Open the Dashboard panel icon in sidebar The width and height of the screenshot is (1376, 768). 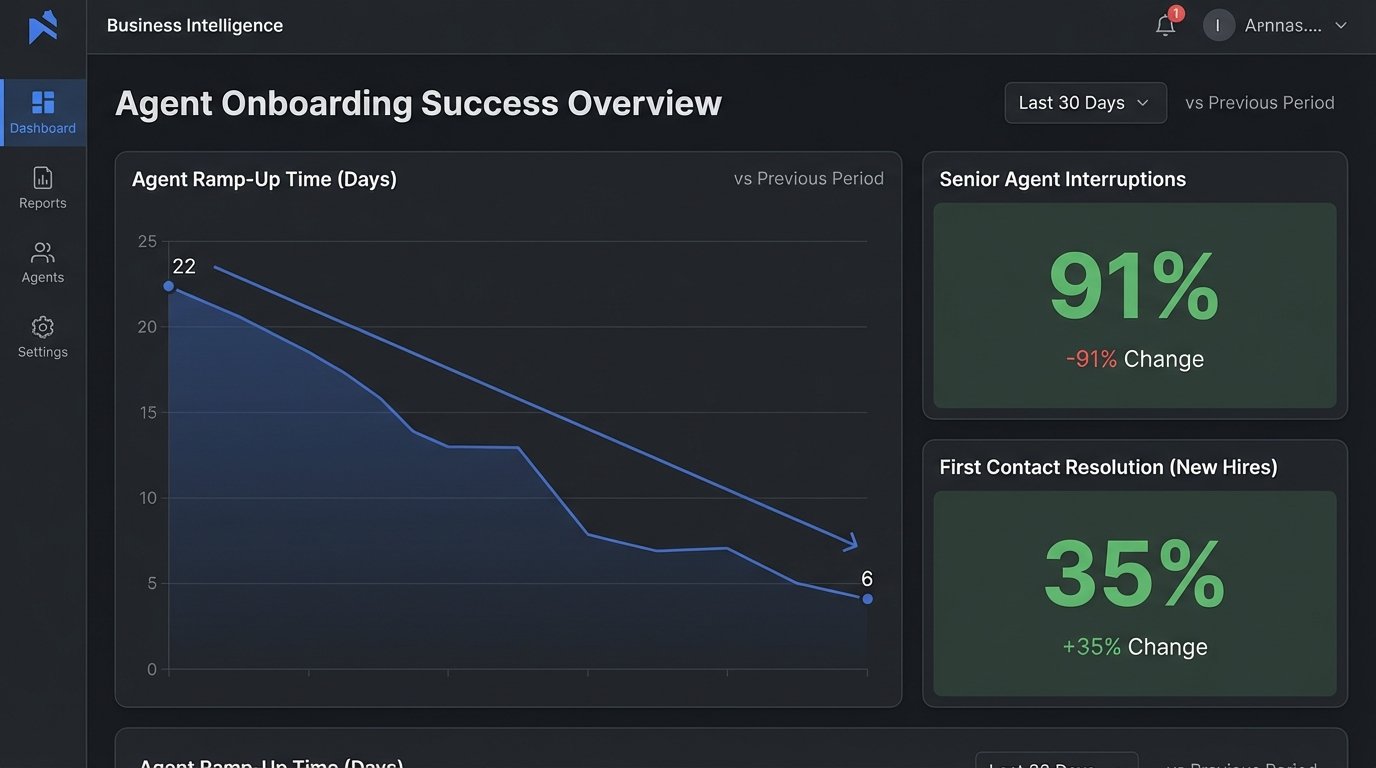point(42,100)
